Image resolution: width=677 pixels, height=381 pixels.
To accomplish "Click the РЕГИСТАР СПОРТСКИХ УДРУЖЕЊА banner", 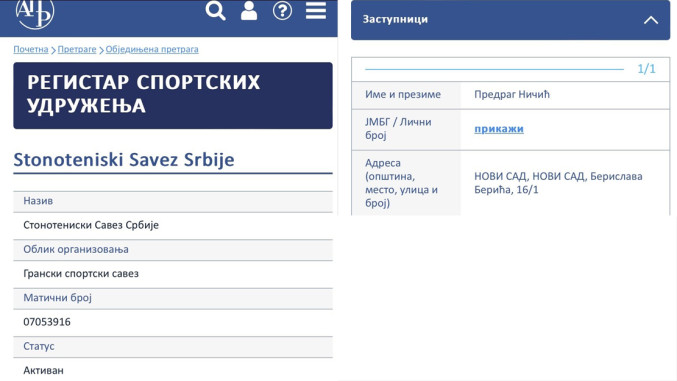I will point(173,95).
